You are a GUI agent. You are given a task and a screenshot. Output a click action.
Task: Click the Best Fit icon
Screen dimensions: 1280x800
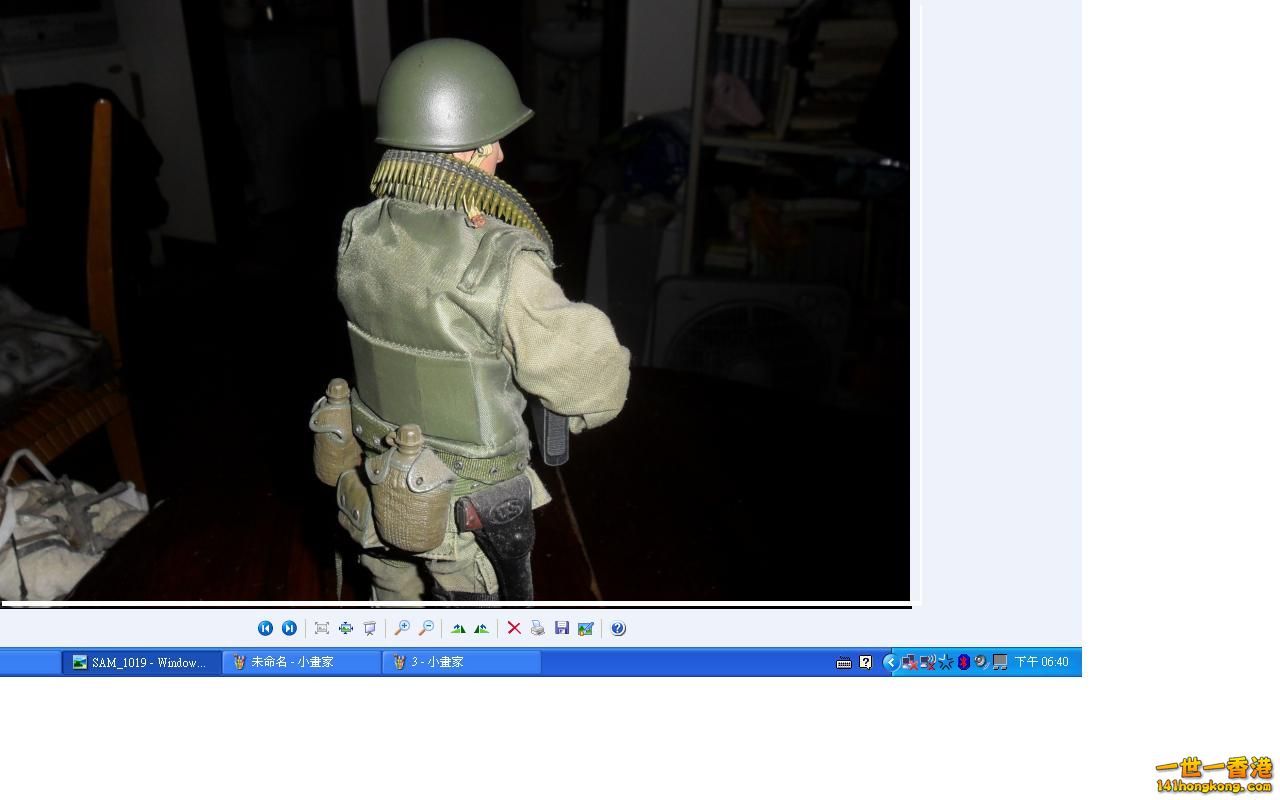click(322, 628)
